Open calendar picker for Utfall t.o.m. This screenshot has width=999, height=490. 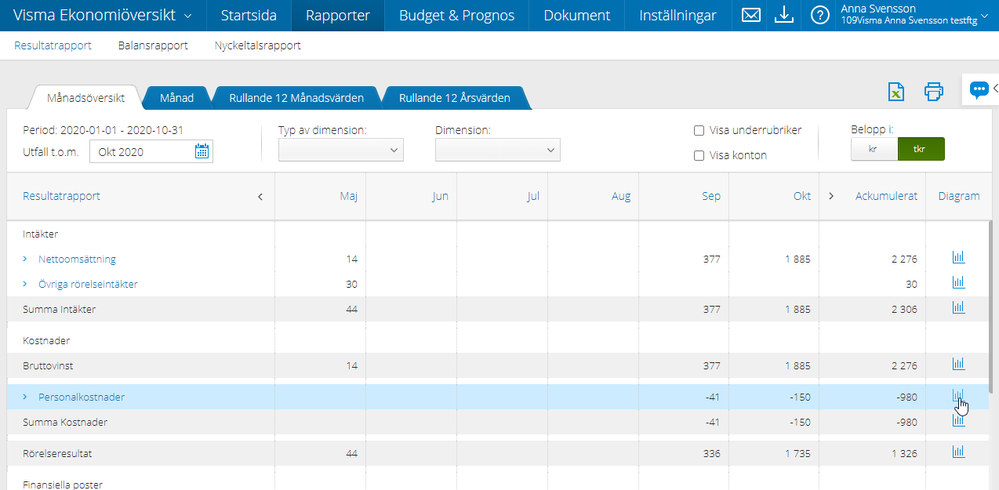tap(202, 151)
